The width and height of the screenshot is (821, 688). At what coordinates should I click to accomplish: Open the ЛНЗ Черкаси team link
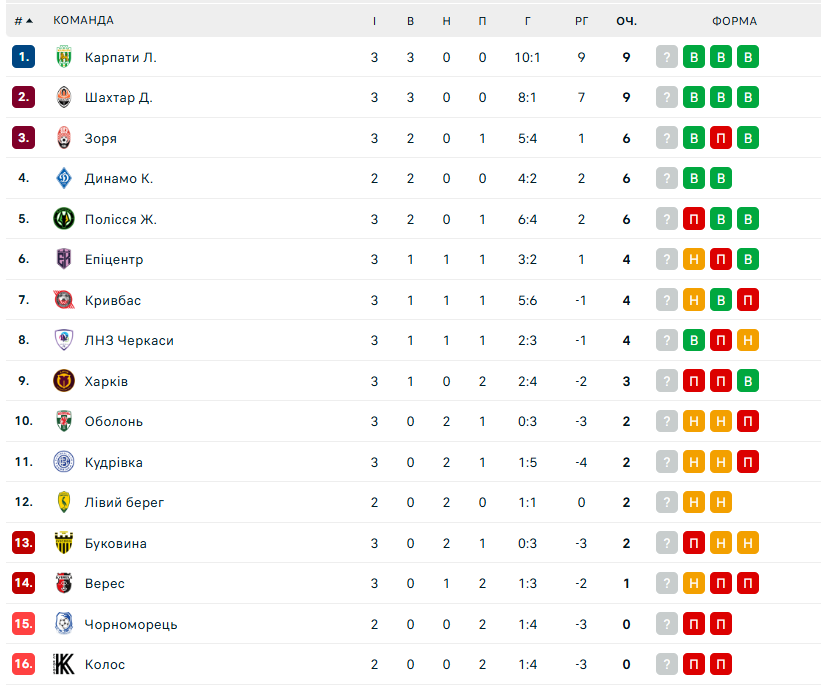[x=129, y=340]
